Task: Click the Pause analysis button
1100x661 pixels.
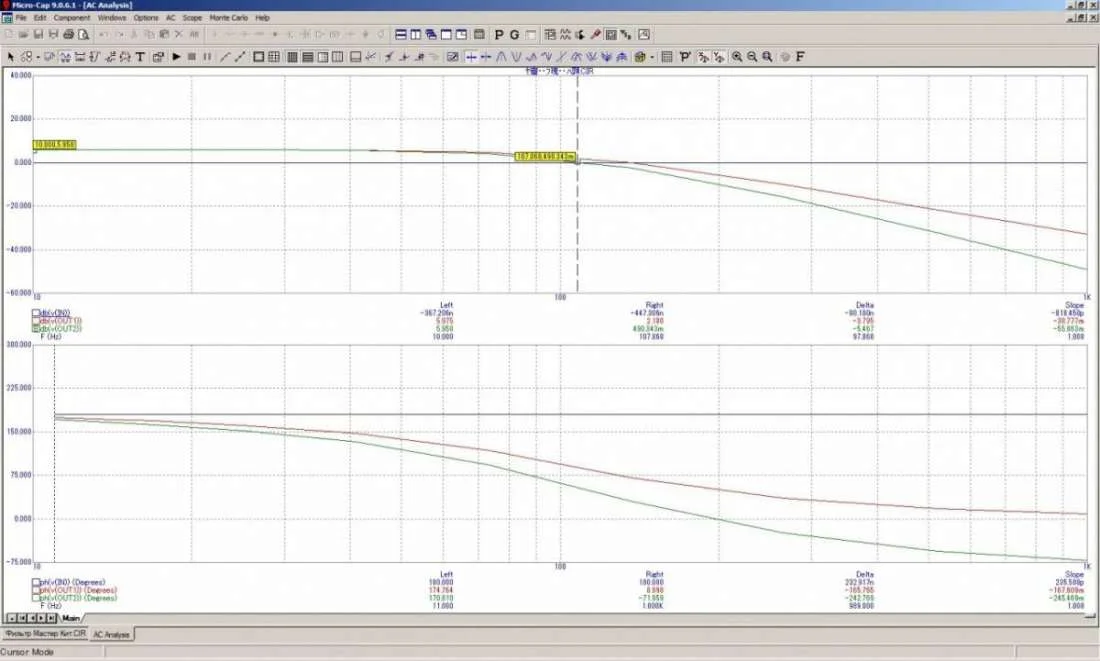Action: [207, 57]
